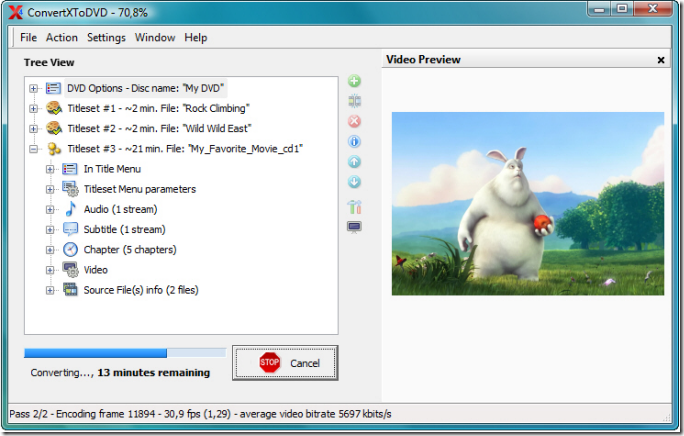The image size is (684, 436).
Task: Expand Titleset #2 Wild Wild East
Action: tap(34, 128)
